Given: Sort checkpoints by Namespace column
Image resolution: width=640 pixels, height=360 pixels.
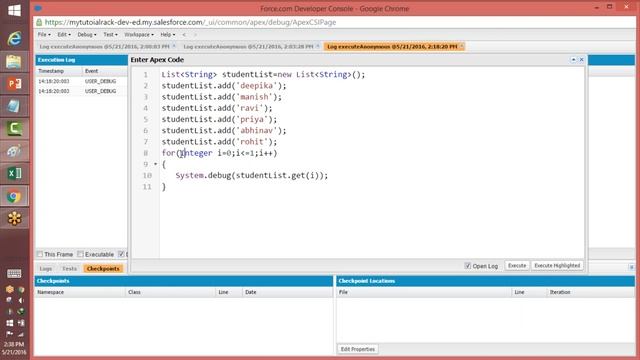Looking at the screenshot, I should [80, 292].
